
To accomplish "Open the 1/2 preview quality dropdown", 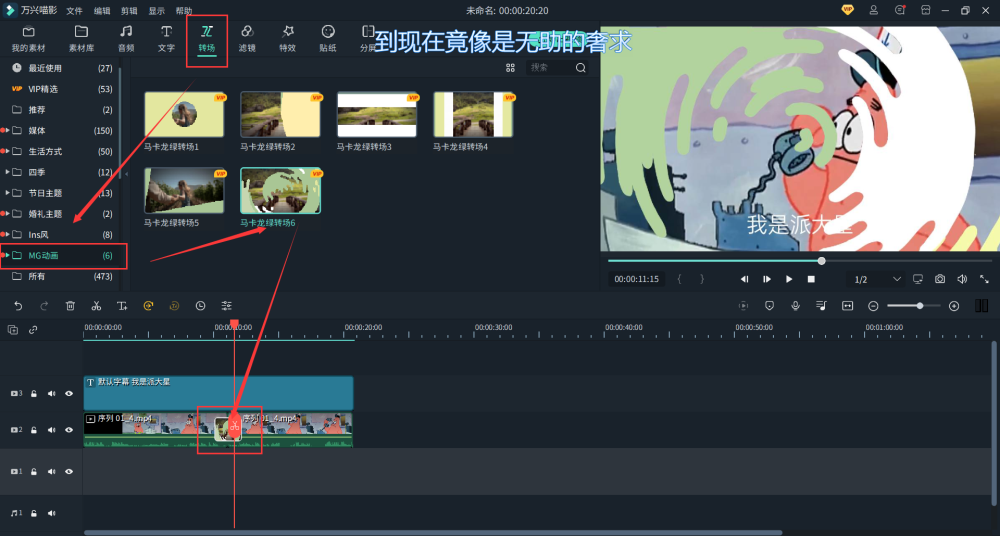I will pos(877,279).
